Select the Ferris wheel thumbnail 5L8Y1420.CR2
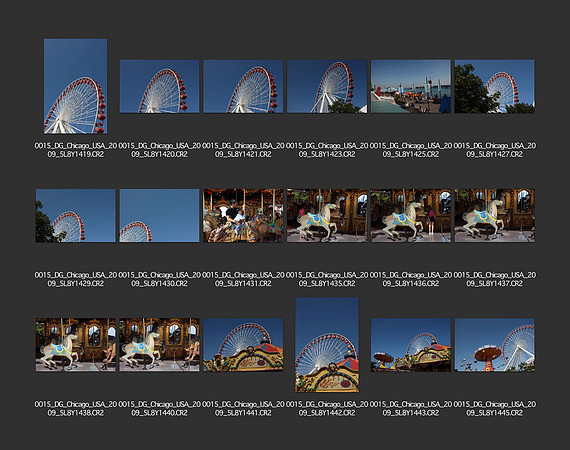Viewport: 570px width, 450px height. coord(160,86)
